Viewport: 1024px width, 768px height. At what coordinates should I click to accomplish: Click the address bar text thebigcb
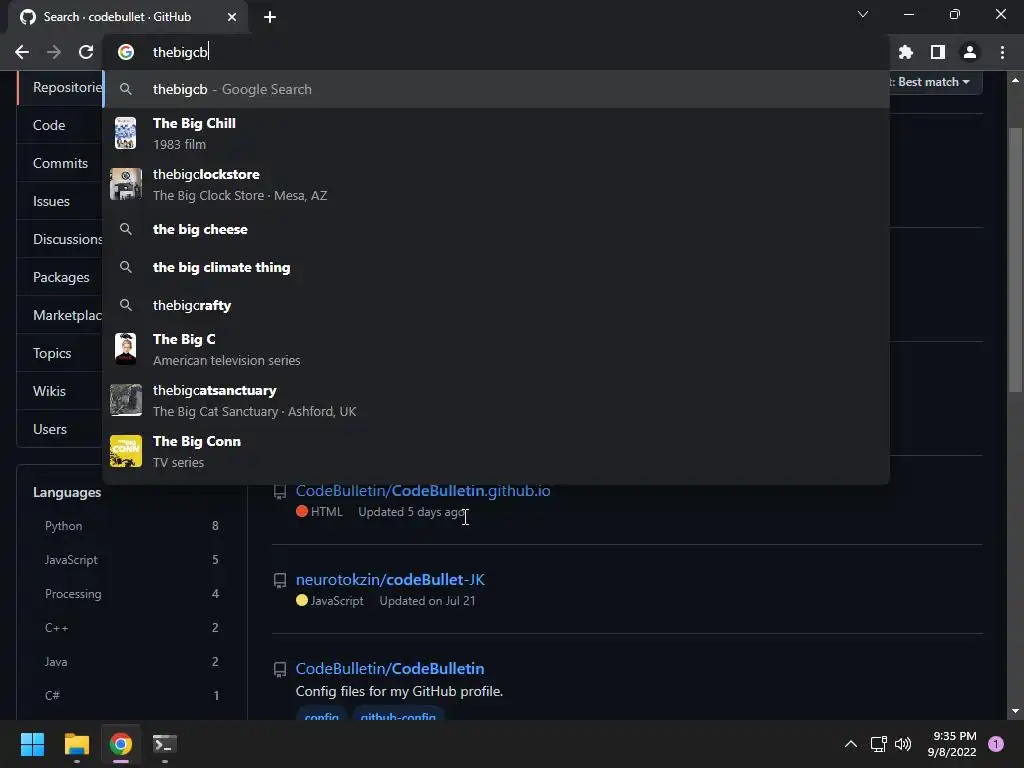180,52
